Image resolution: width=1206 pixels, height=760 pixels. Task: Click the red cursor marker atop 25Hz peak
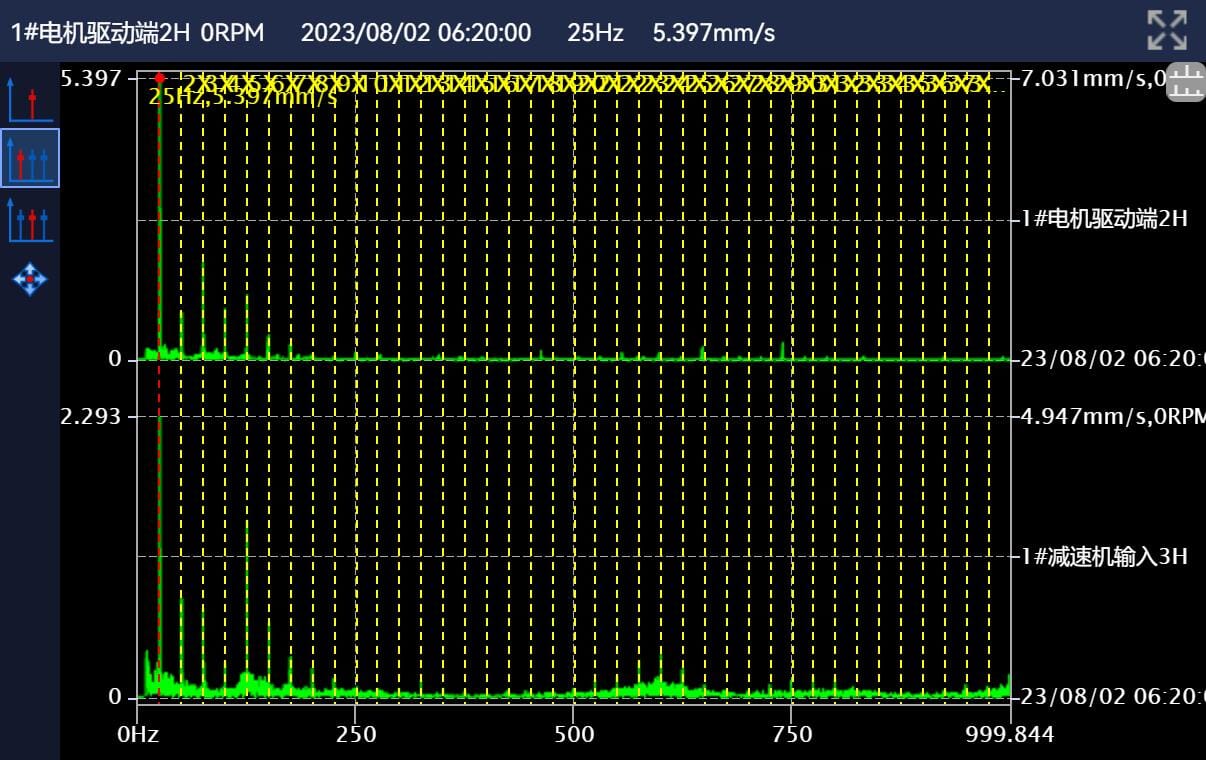(159, 78)
